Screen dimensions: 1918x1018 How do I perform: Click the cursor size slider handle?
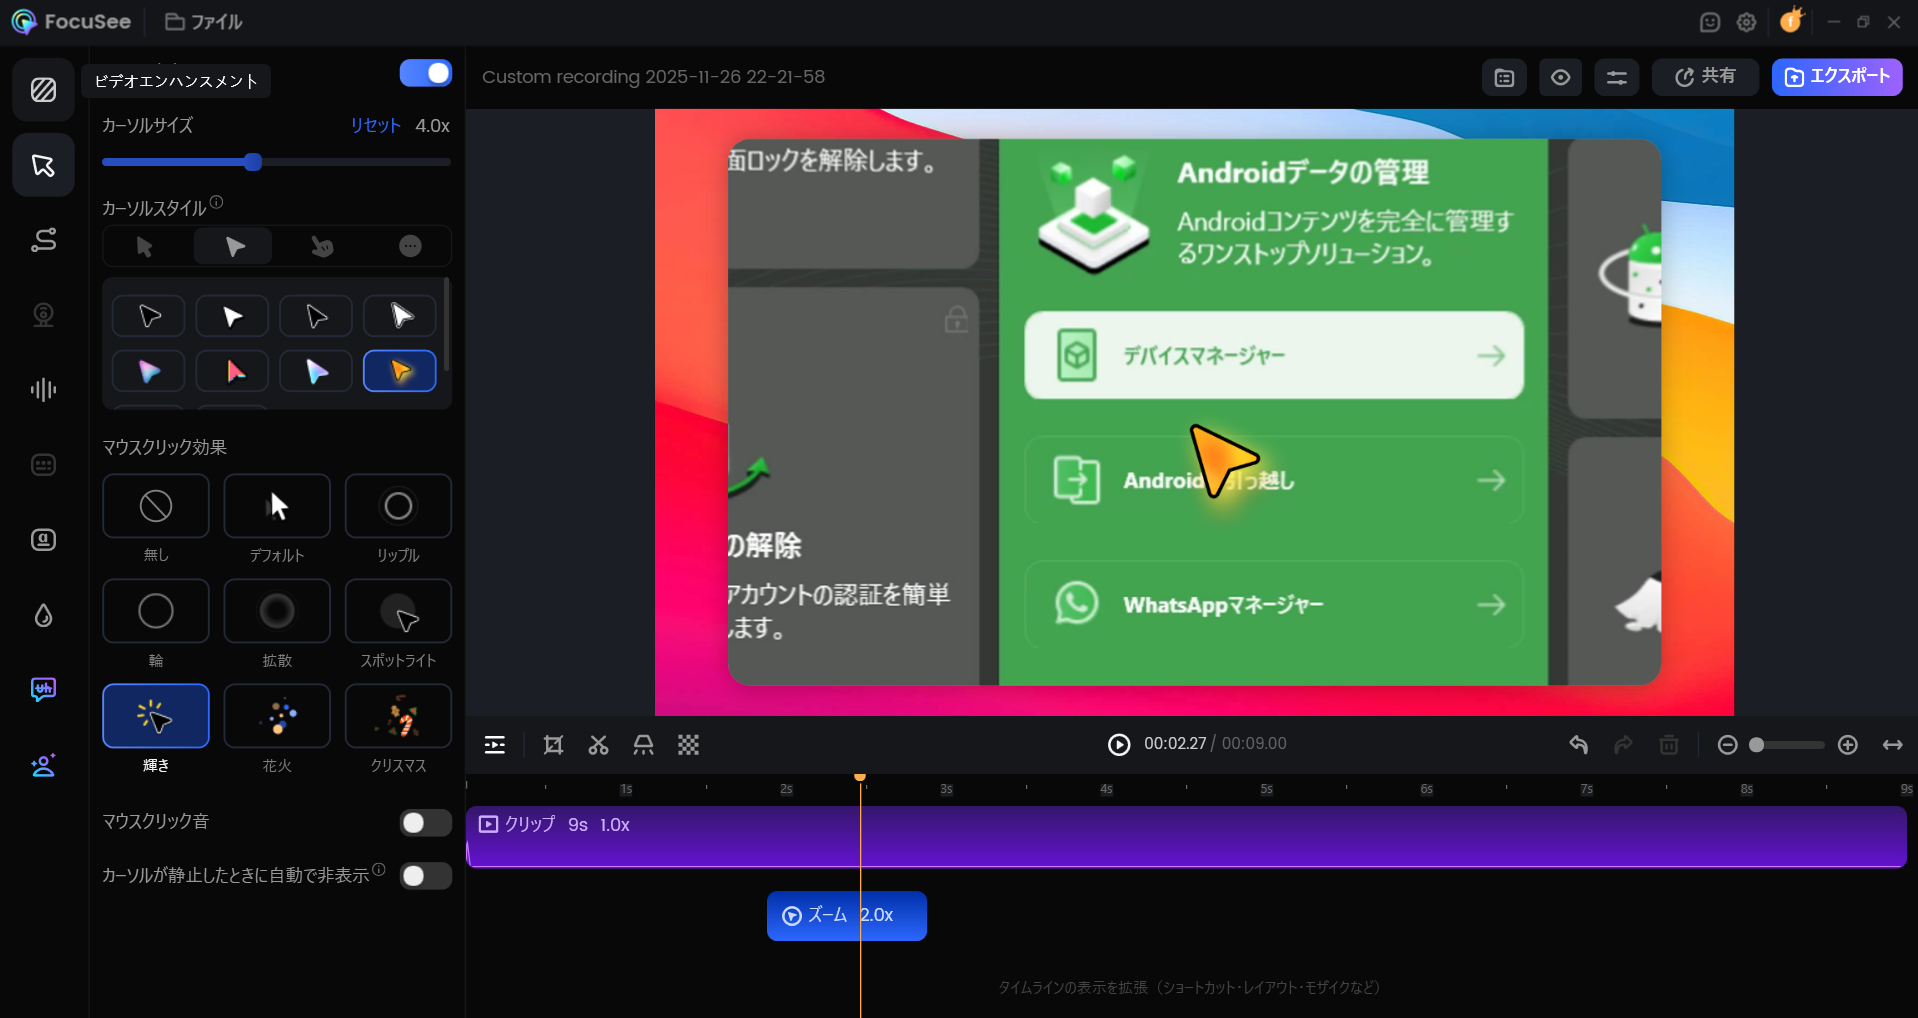[253, 162]
